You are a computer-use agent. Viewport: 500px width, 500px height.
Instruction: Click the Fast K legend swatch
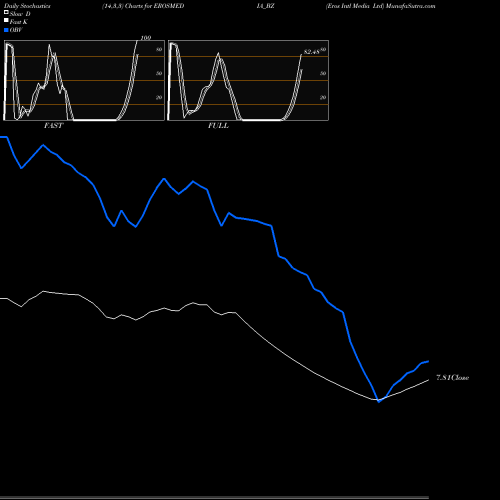[6, 20]
